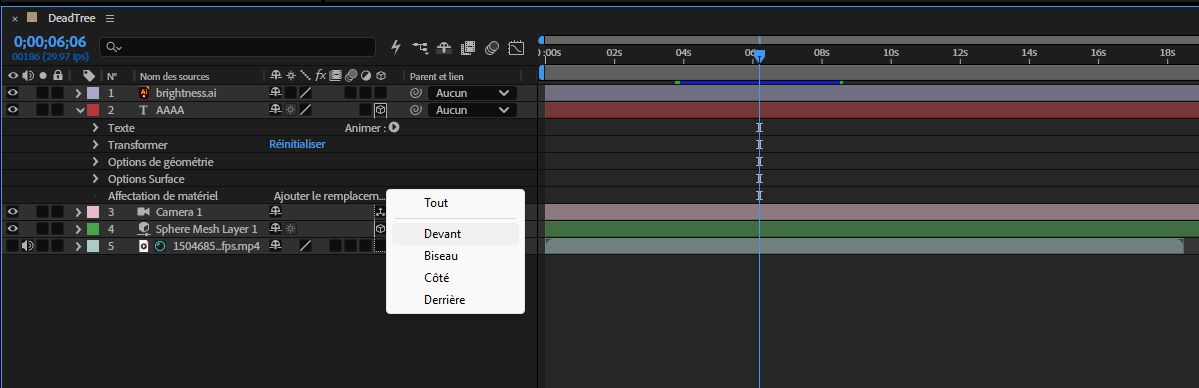Click the Illustrator icon of brightness.ai
Viewport: 1199px width, 388px height.
pos(144,93)
